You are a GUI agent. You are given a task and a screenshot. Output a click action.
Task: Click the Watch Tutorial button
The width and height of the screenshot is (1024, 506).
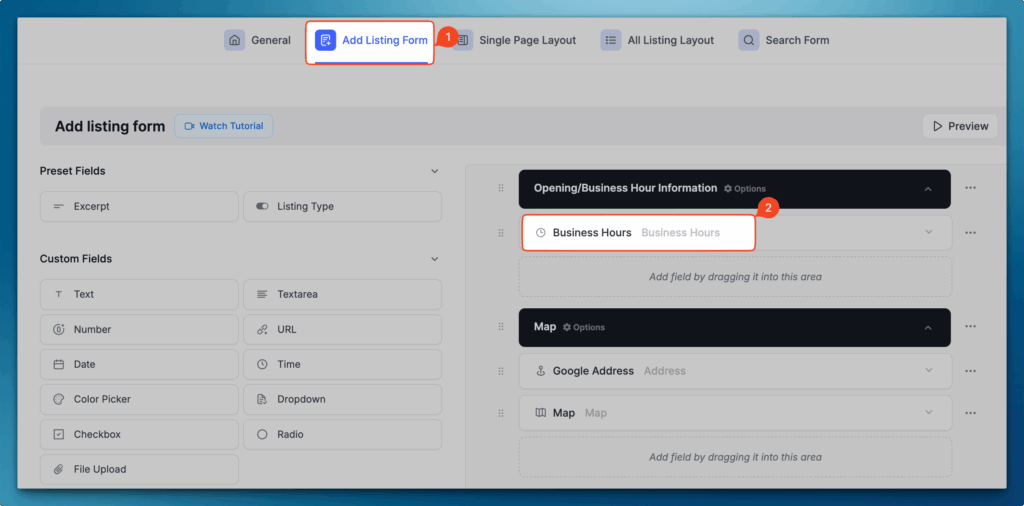pos(224,126)
